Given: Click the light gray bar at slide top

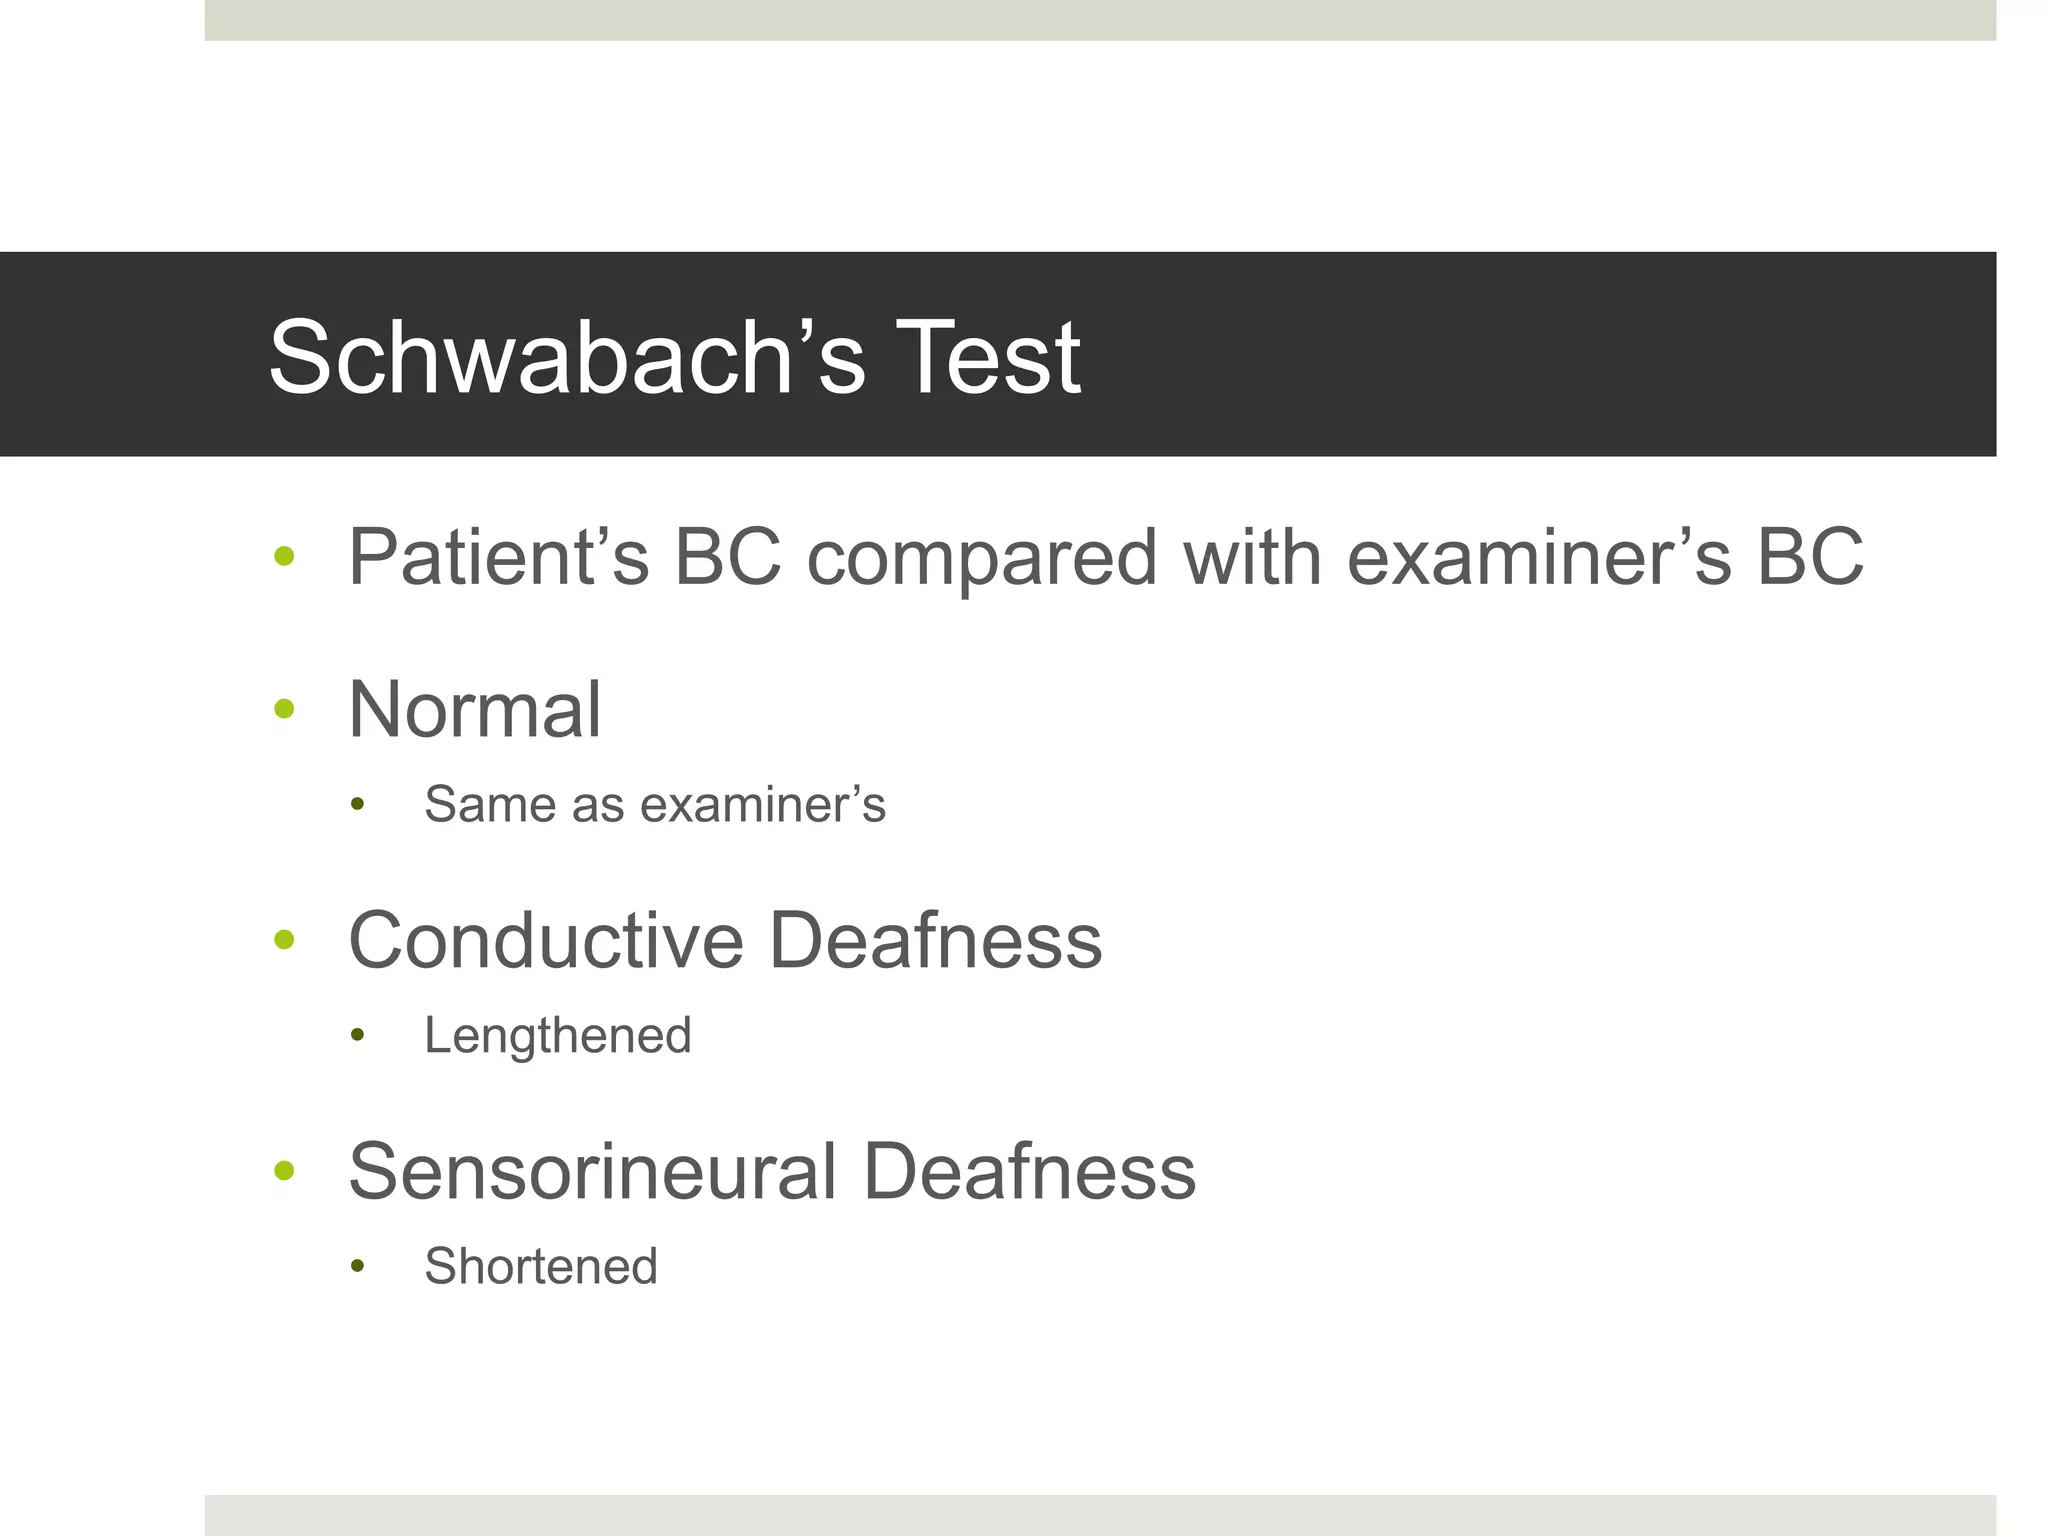Looking at the screenshot, I should (1100, 20).
